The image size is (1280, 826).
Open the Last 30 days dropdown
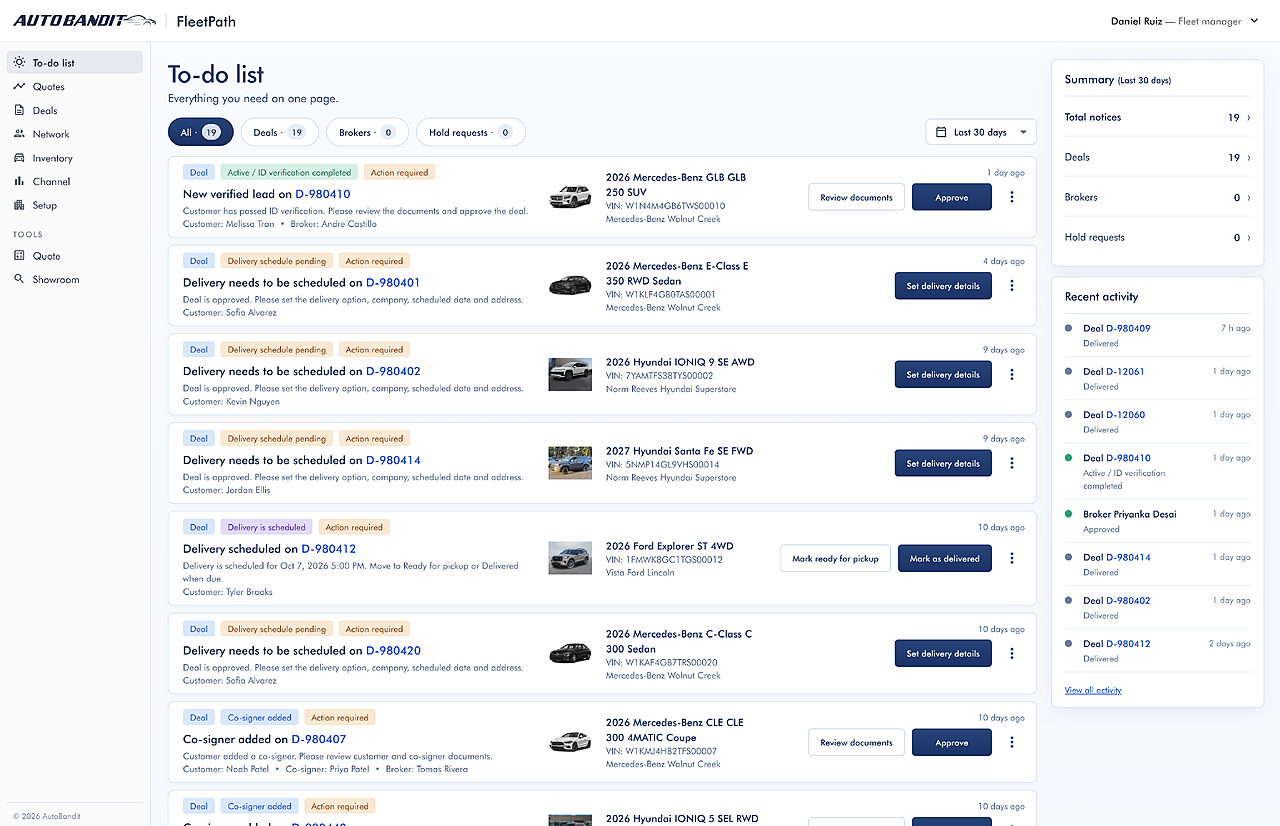[x=981, y=132]
